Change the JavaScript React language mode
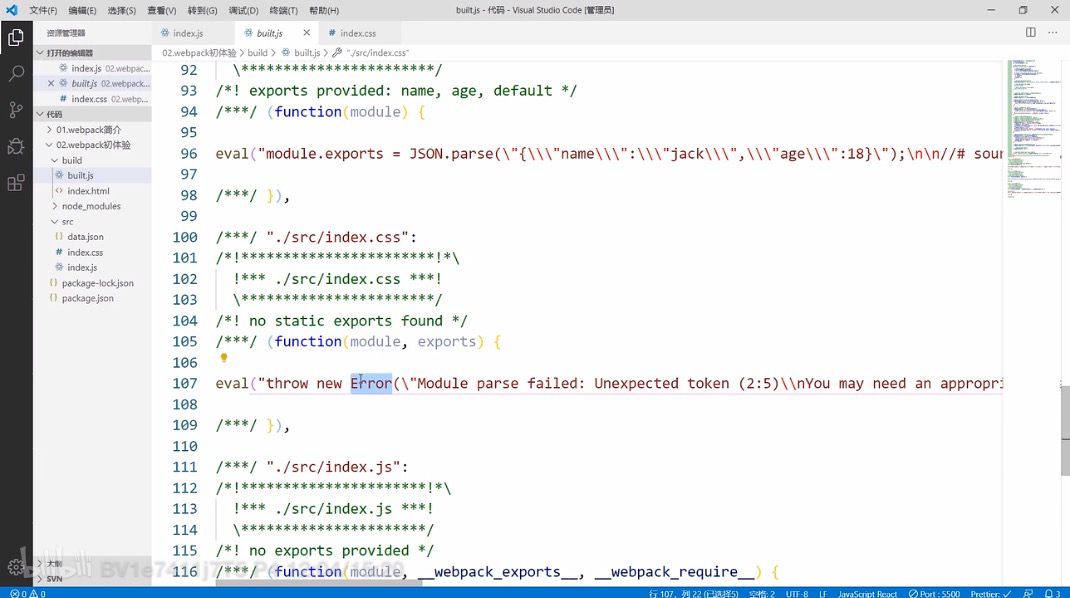 [867, 593]
